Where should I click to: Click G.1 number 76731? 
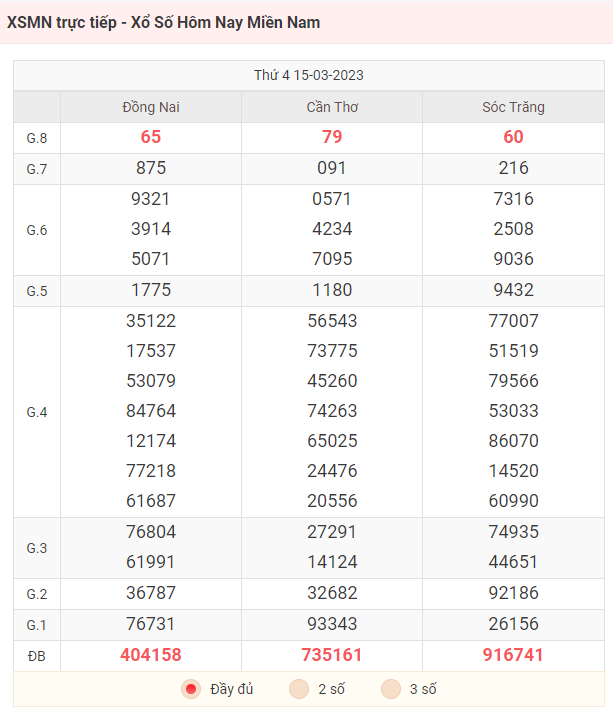151,624
